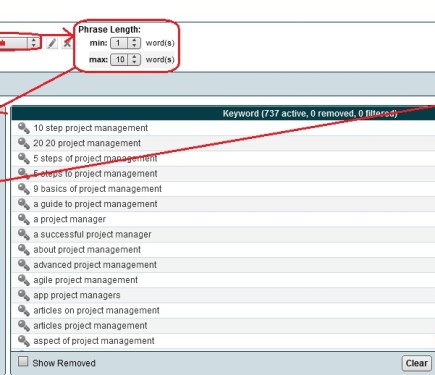The height and width of the screenshot is (375, 435).
Task: Select keyword '9 basics of project management'
Action: pyautogui.click(x=97, y=189)
